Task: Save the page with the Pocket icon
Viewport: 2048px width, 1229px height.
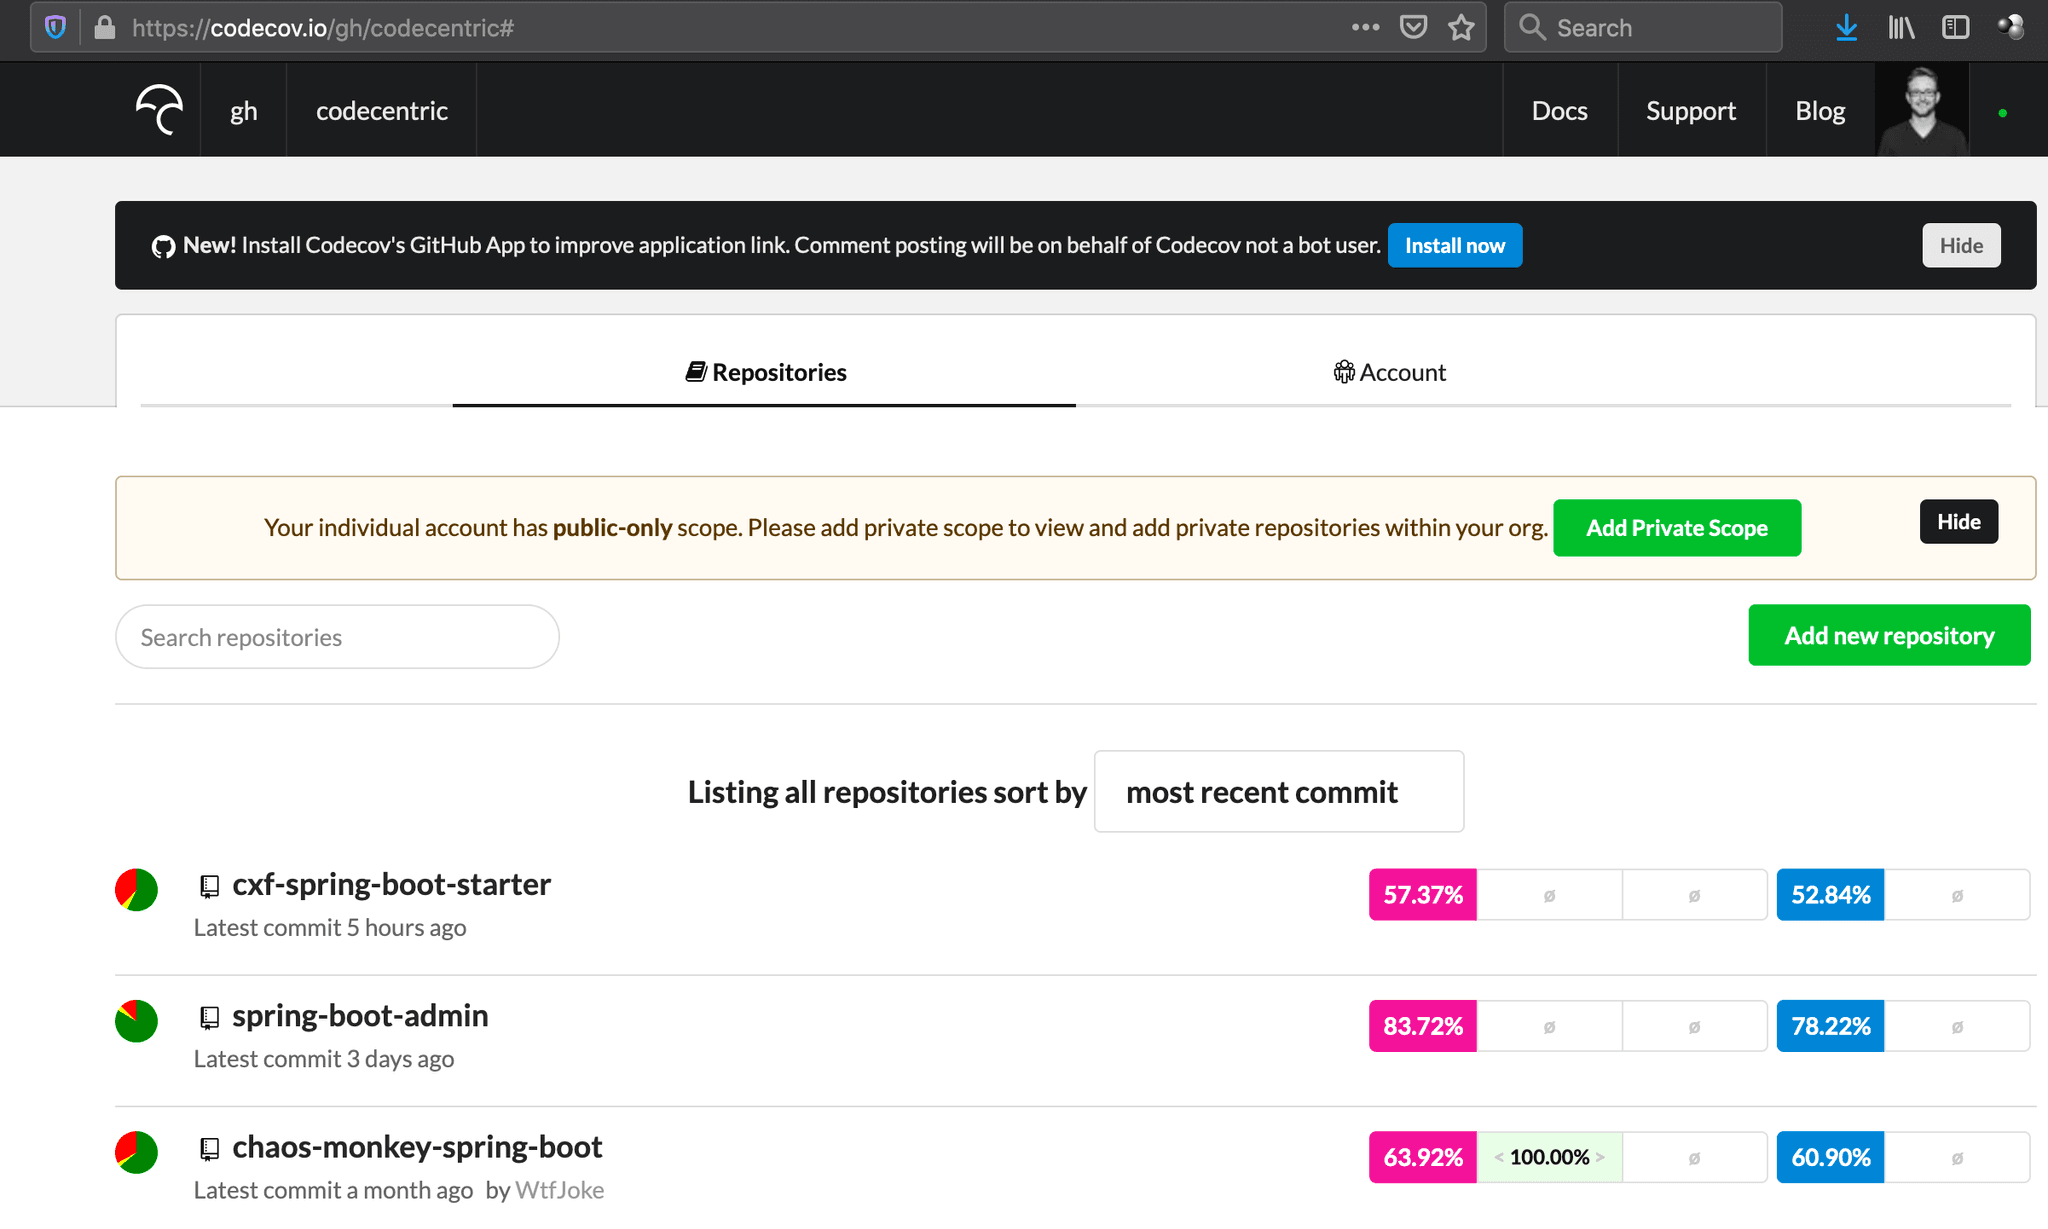Action: 1413,27
